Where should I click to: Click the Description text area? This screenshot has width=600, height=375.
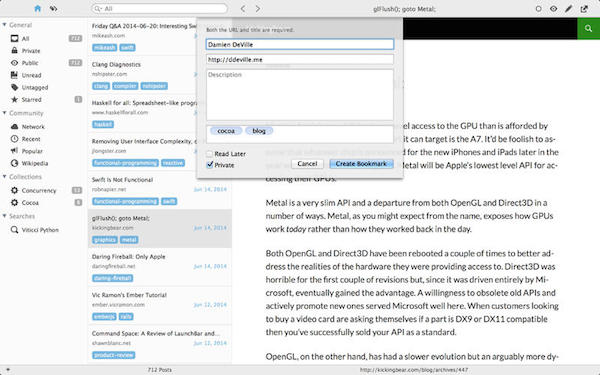pyautogui.click(x=300, y=95)
